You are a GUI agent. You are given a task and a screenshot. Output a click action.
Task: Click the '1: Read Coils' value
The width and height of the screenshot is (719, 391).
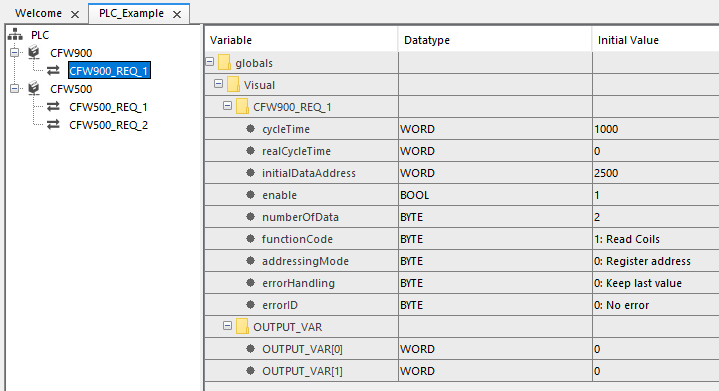627,239
